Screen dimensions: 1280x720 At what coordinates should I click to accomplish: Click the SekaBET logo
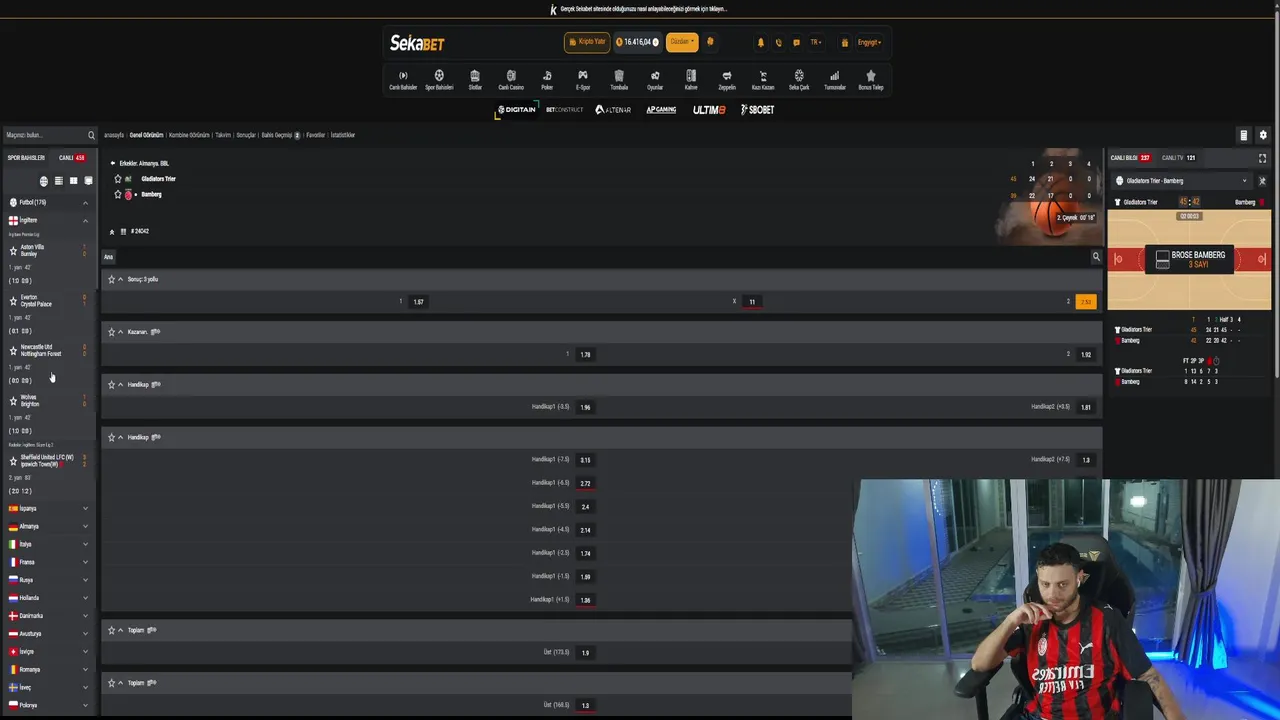417,43
